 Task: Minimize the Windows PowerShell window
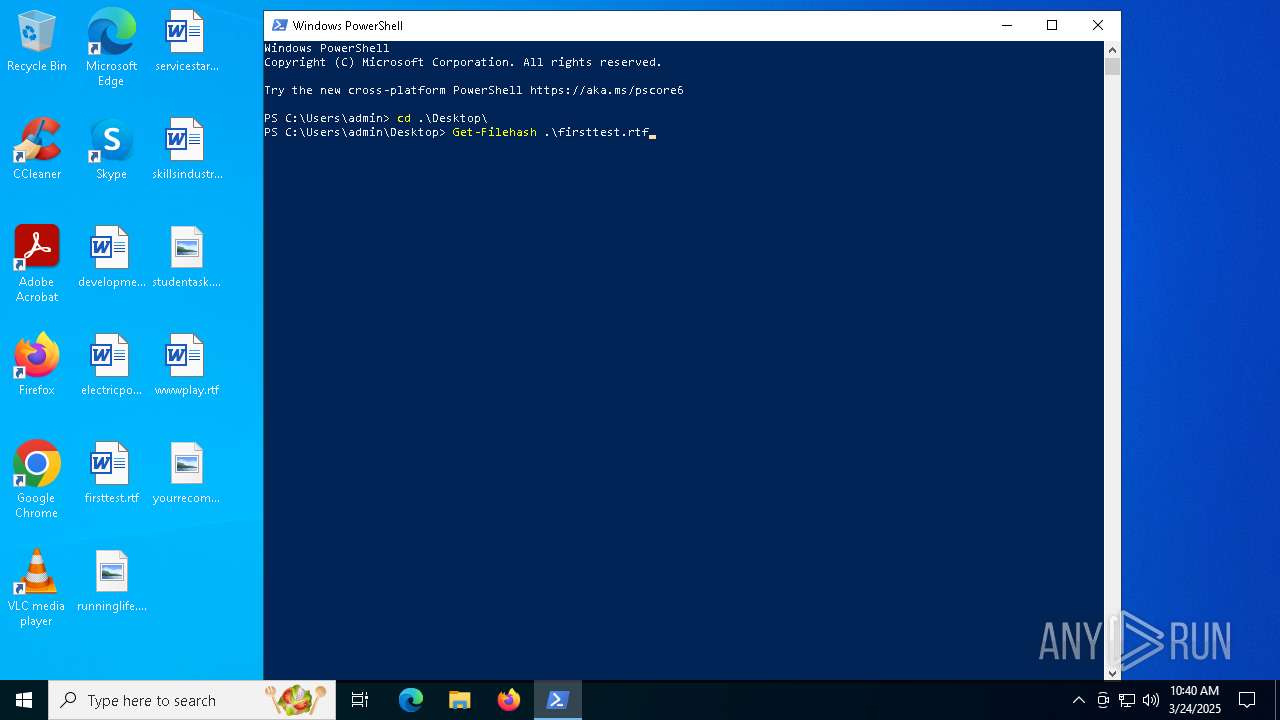point(1006,25)
